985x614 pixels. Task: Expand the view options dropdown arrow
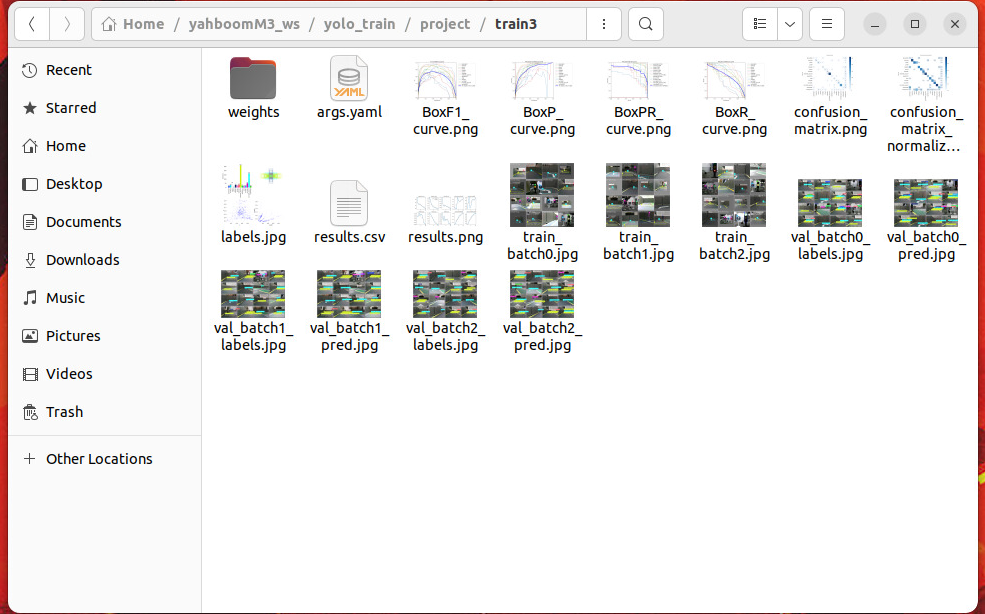790,24
